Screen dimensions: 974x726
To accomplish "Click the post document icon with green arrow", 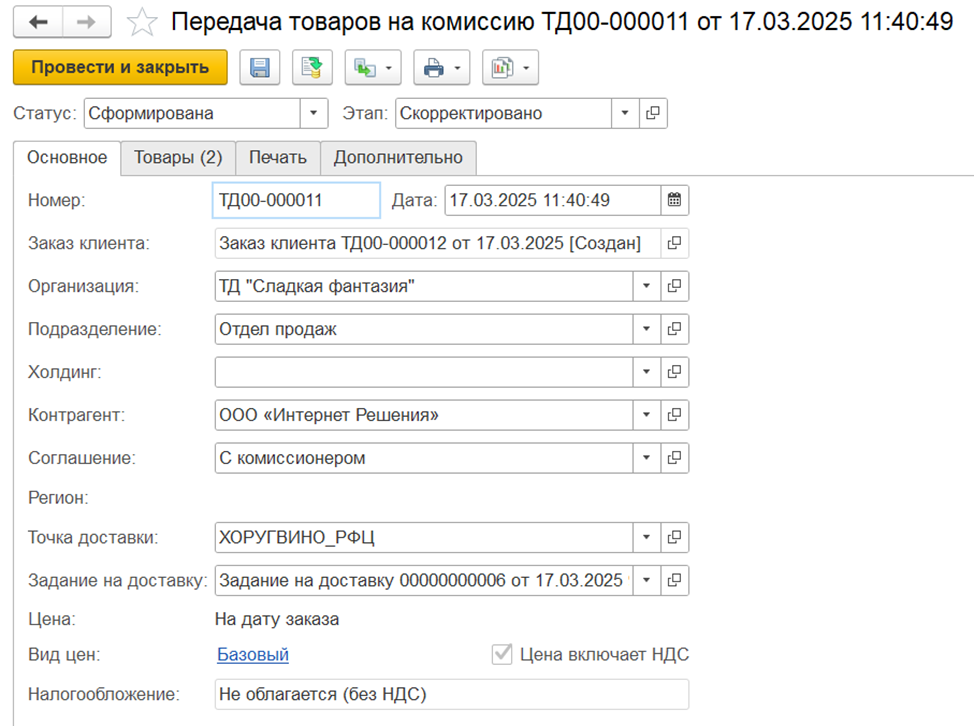I will (312, 68).
